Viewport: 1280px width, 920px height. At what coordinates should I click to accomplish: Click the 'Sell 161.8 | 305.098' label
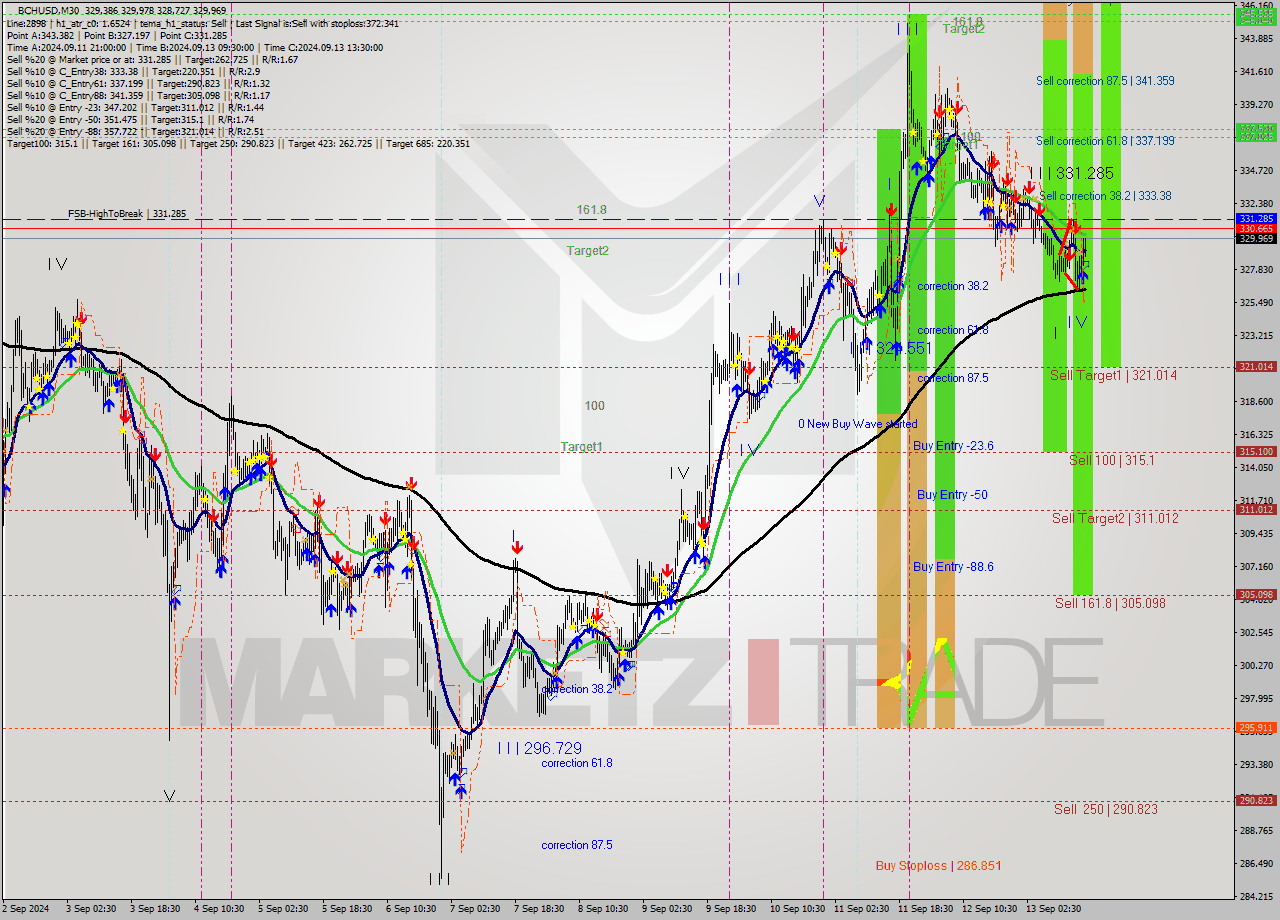1110,603
